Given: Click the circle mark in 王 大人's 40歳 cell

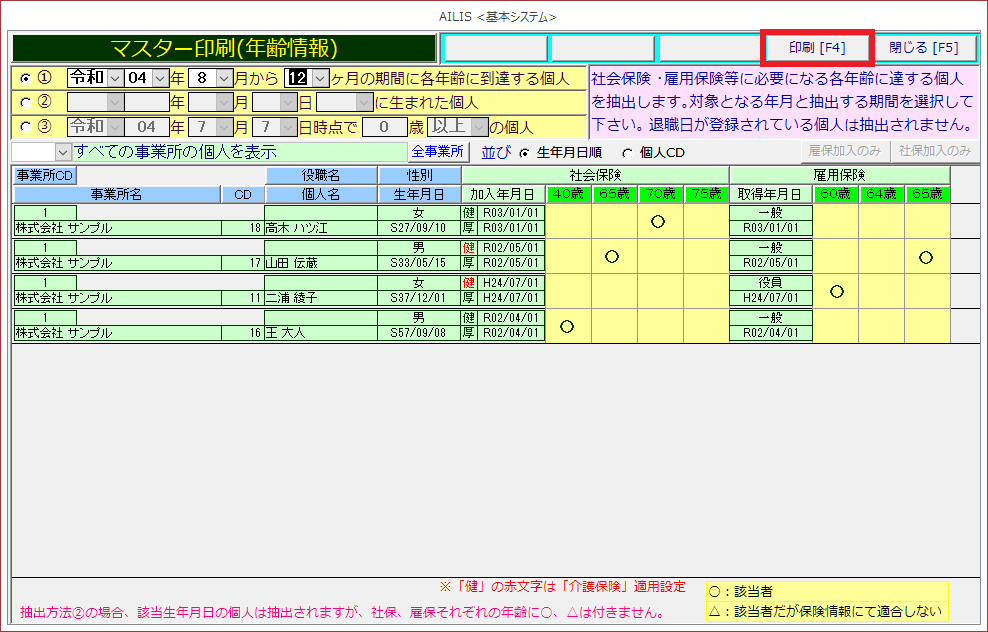Looking at the screenshot, I should [x=567, y=326].
